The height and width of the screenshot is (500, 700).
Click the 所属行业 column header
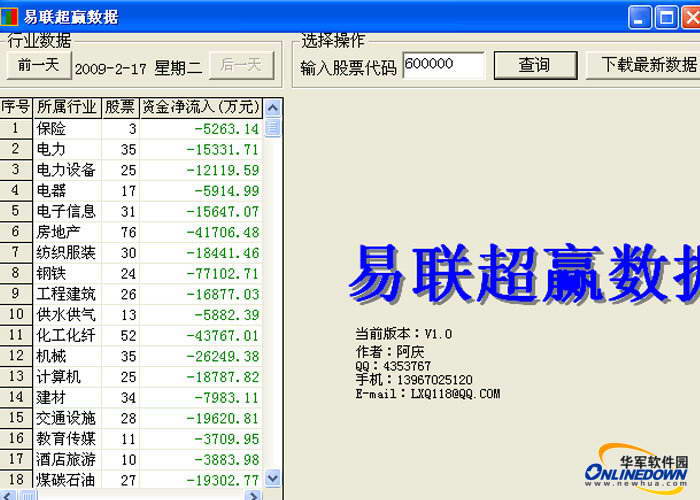(67, 108)
